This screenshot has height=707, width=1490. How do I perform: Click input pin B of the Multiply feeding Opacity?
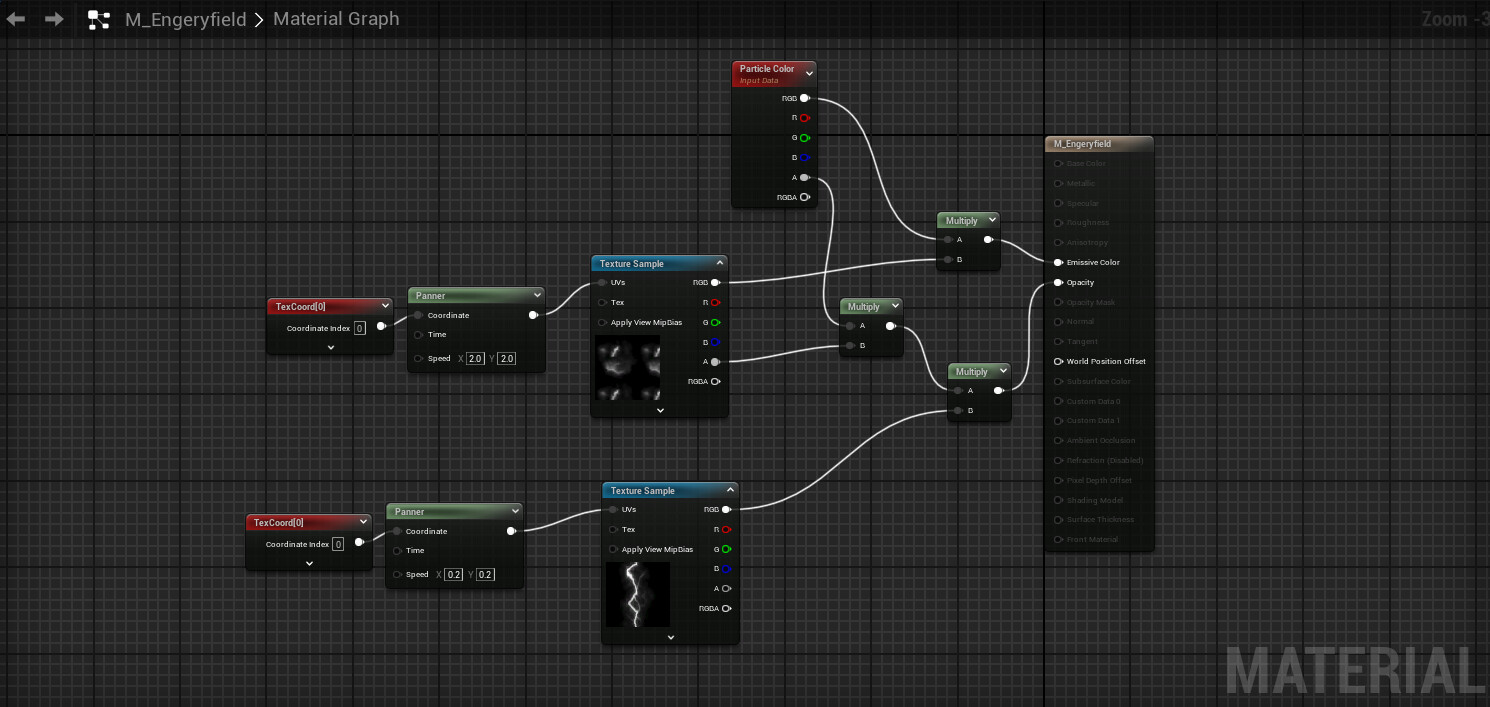click(x=958, y=410)
